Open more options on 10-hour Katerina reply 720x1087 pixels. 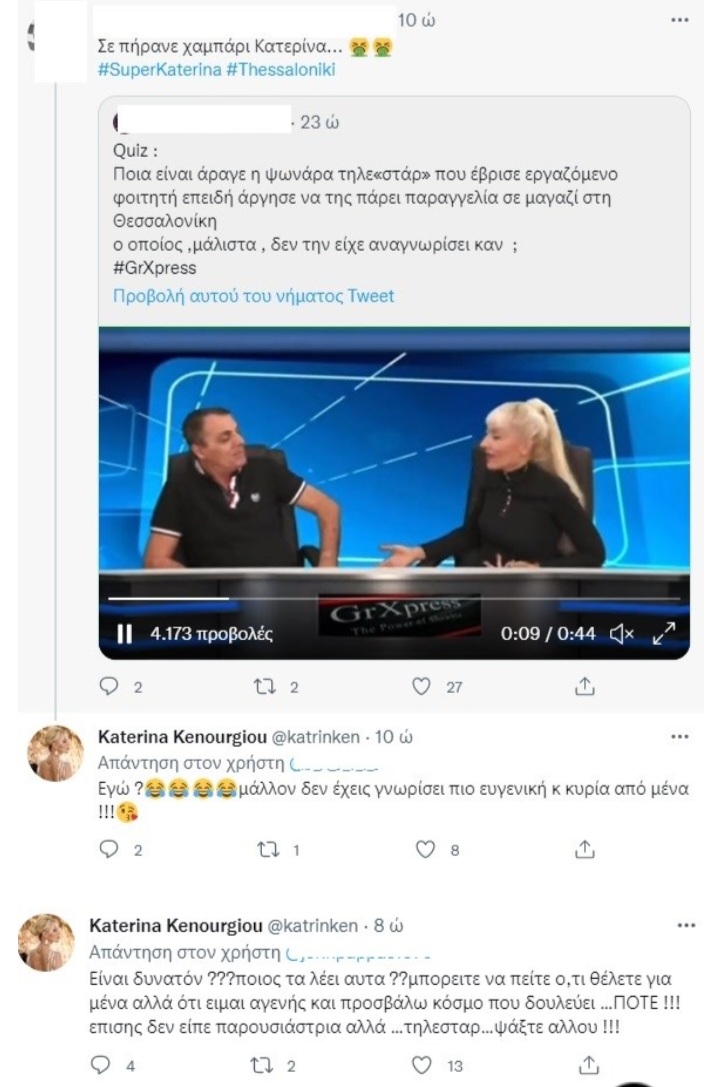680,736
